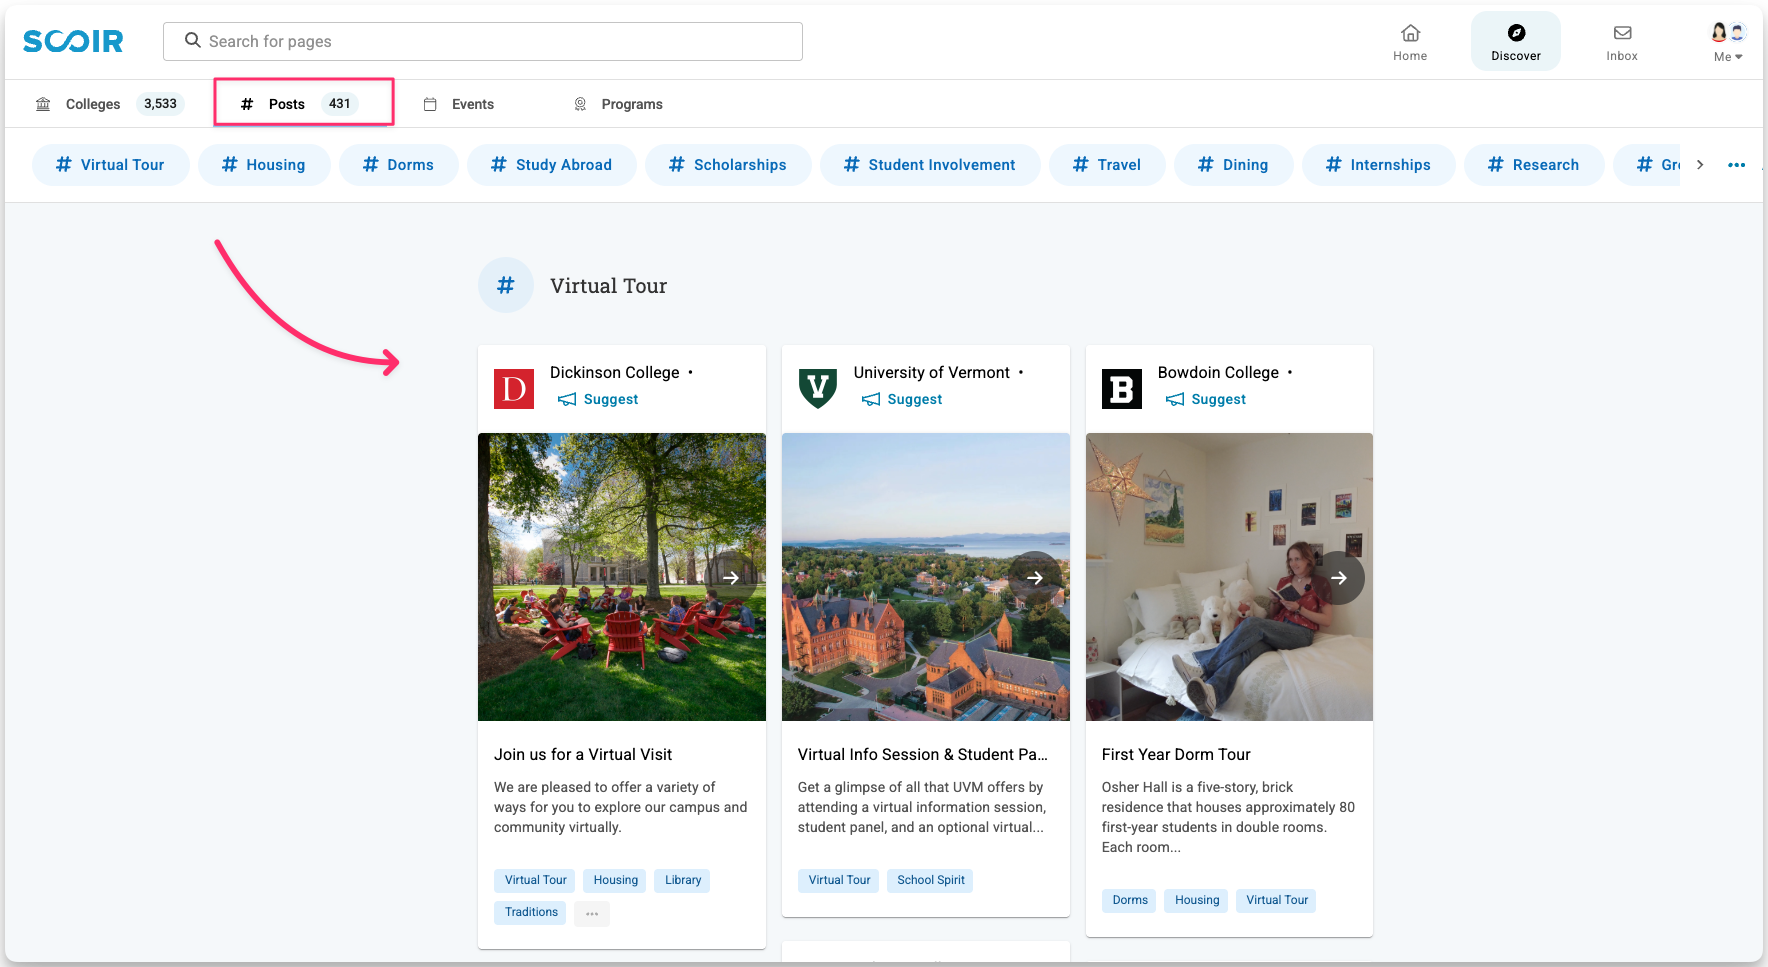
Task: Click the Search for pages field
Action: 483,41
